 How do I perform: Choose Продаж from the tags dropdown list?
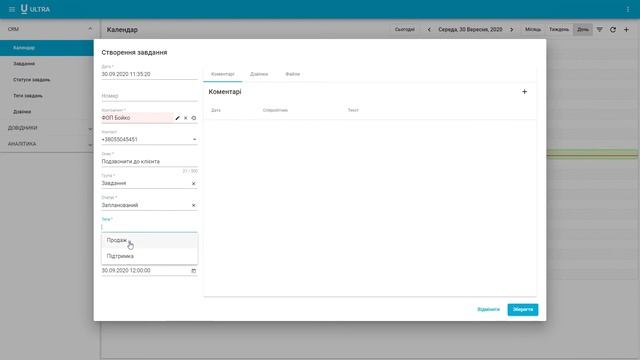tap(149, 240)
